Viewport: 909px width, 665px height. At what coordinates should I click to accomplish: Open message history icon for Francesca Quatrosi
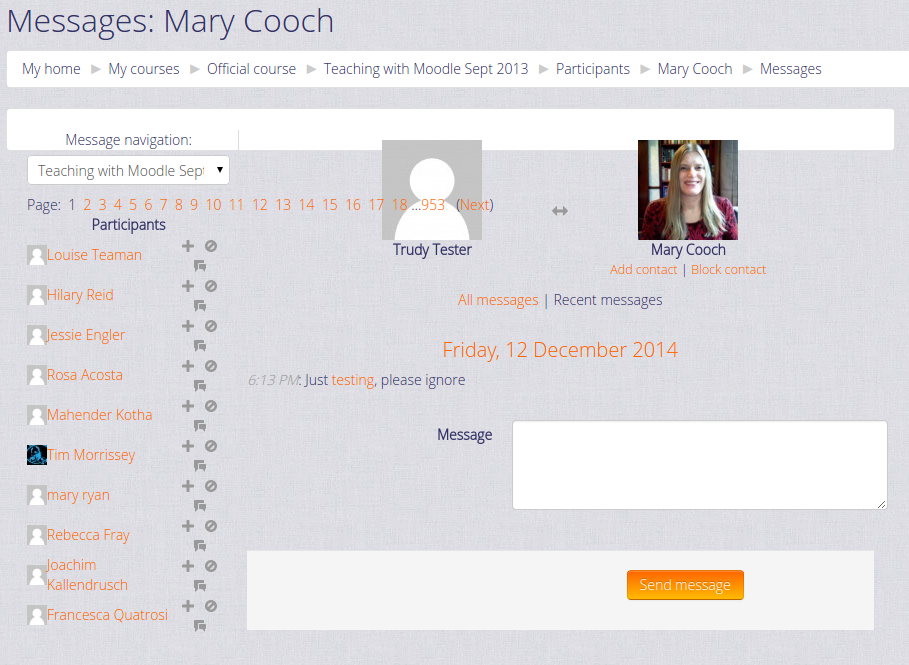[200, 626]
